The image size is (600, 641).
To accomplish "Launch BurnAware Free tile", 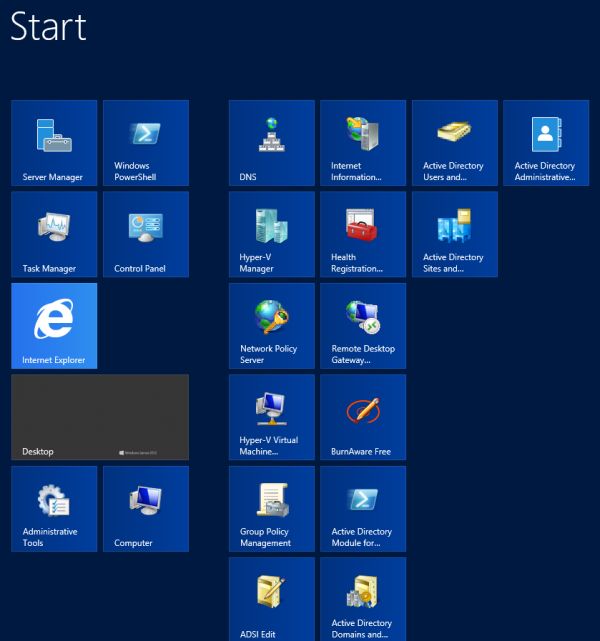I will [363, 417].
